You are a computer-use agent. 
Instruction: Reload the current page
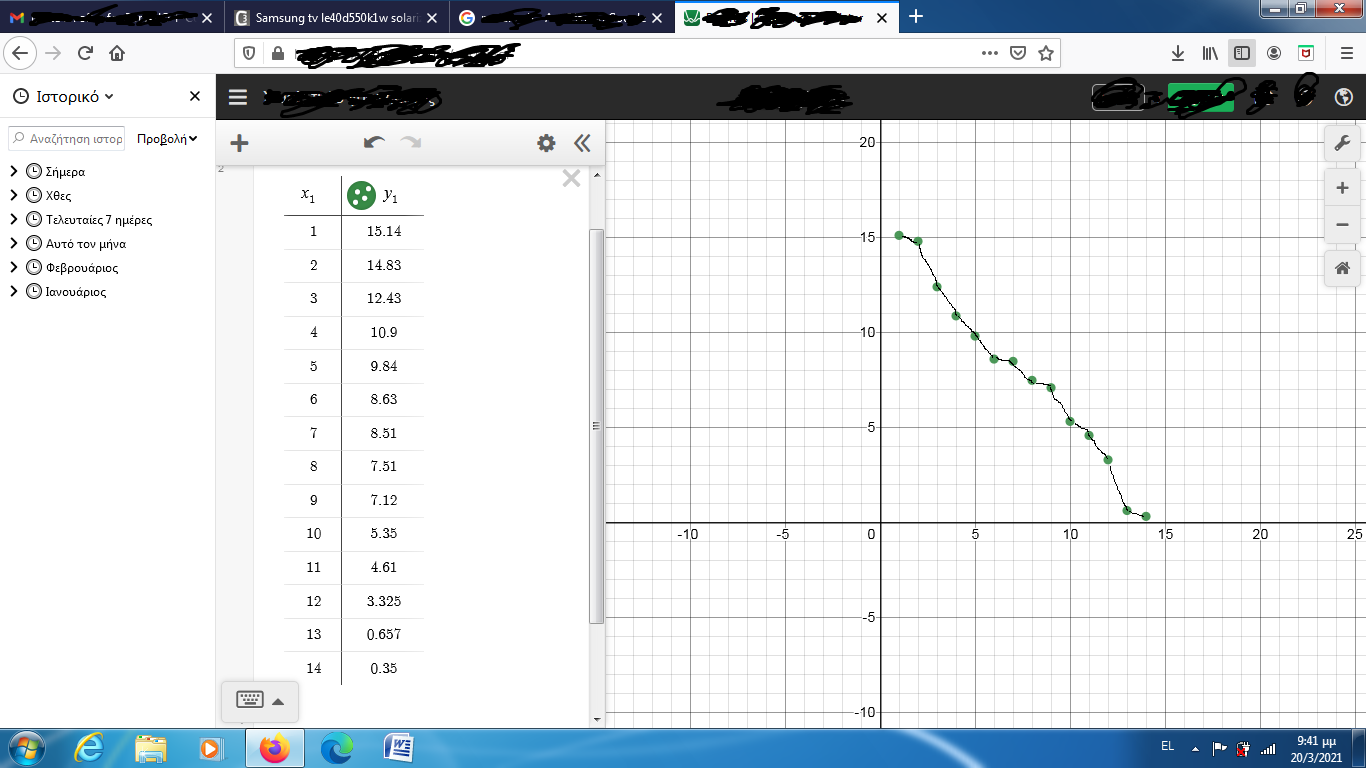coord(85,53)
